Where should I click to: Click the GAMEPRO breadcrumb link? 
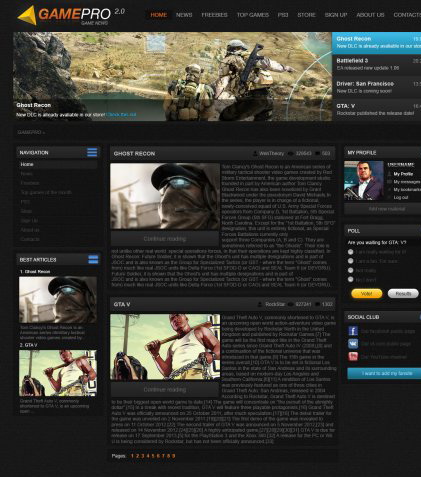tap(29, 132)
